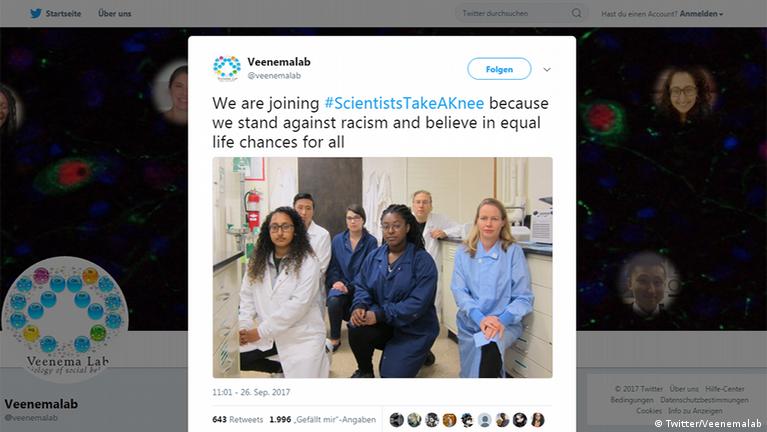
Task: Open the large Veenema Lab profile picture
Action: pyautogui.click(x=65, y=319)
